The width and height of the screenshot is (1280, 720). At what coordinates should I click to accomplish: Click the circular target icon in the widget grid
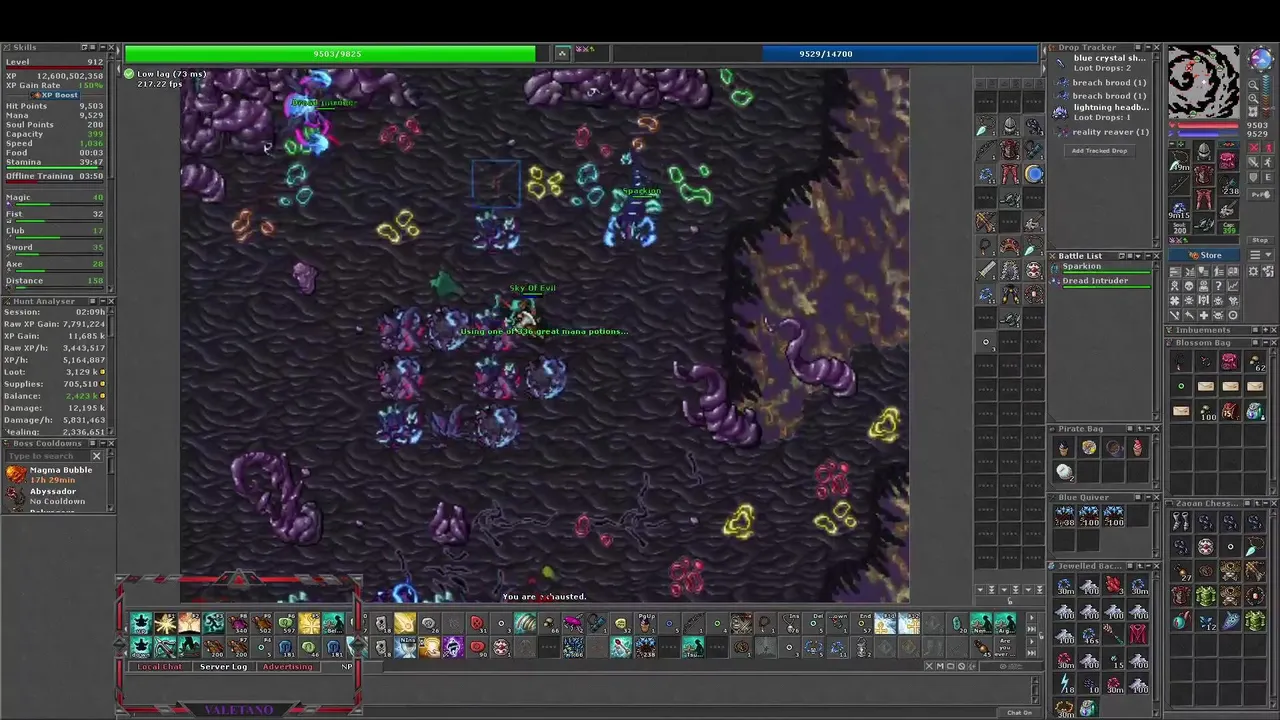click(1233, 315)
